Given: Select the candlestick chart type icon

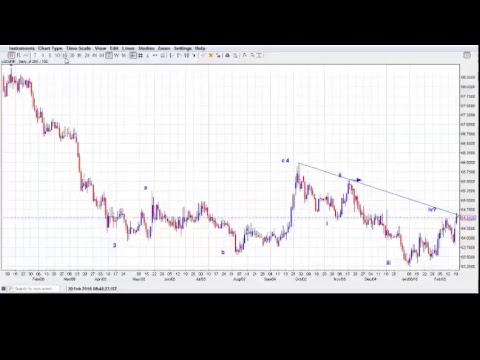Looking at the screenshot, I should click(11, 55).
